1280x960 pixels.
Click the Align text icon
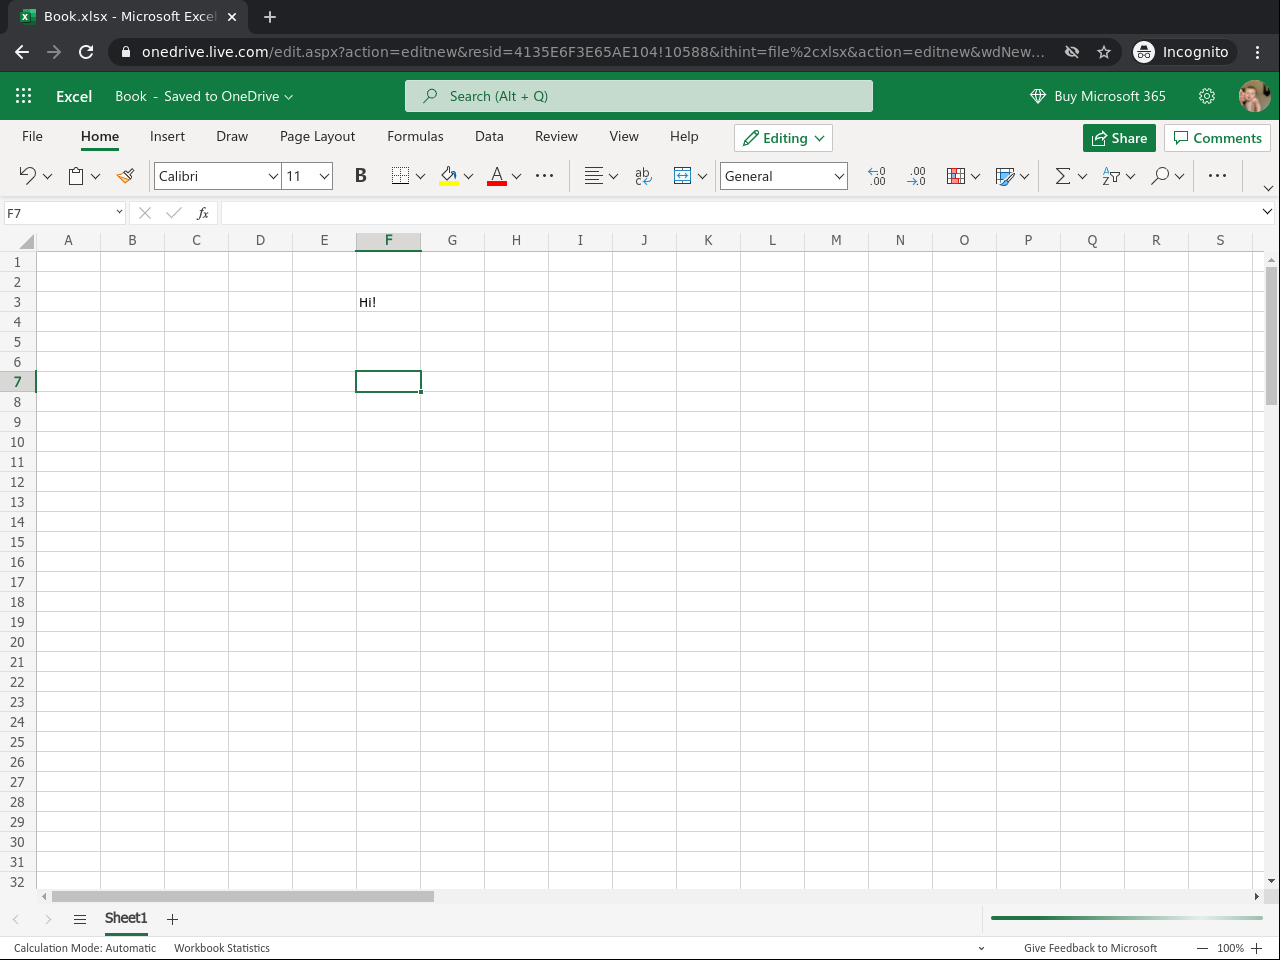pos(593,176)
